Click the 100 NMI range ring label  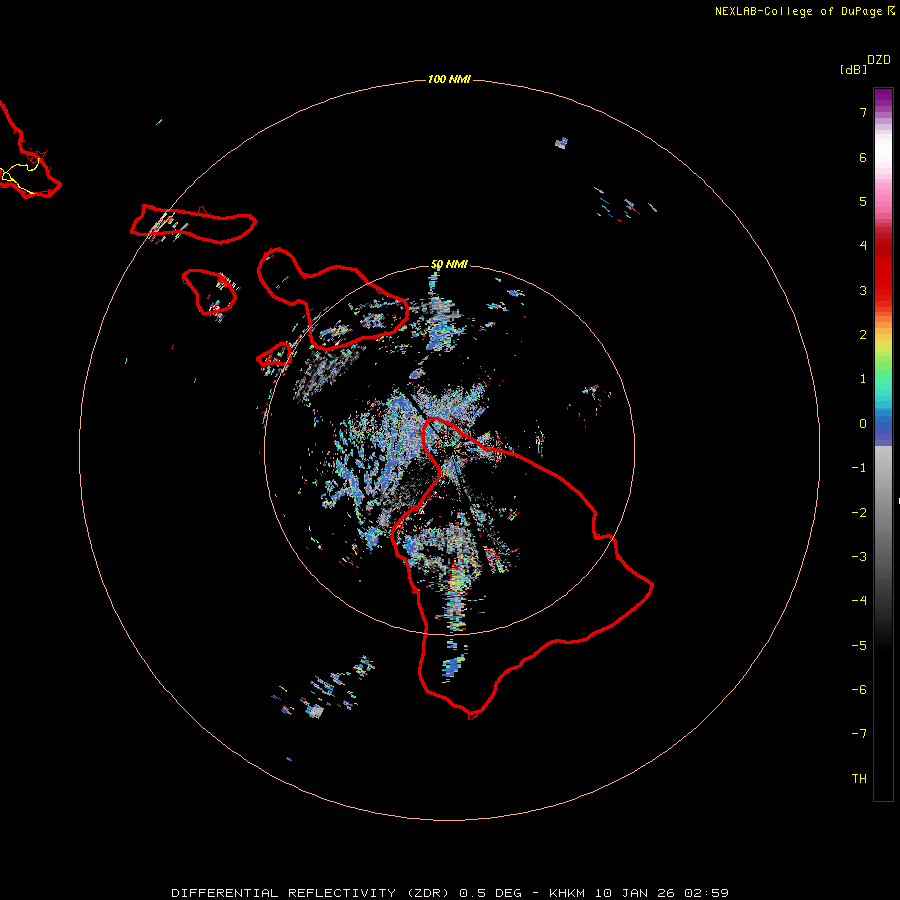(449, 79)
